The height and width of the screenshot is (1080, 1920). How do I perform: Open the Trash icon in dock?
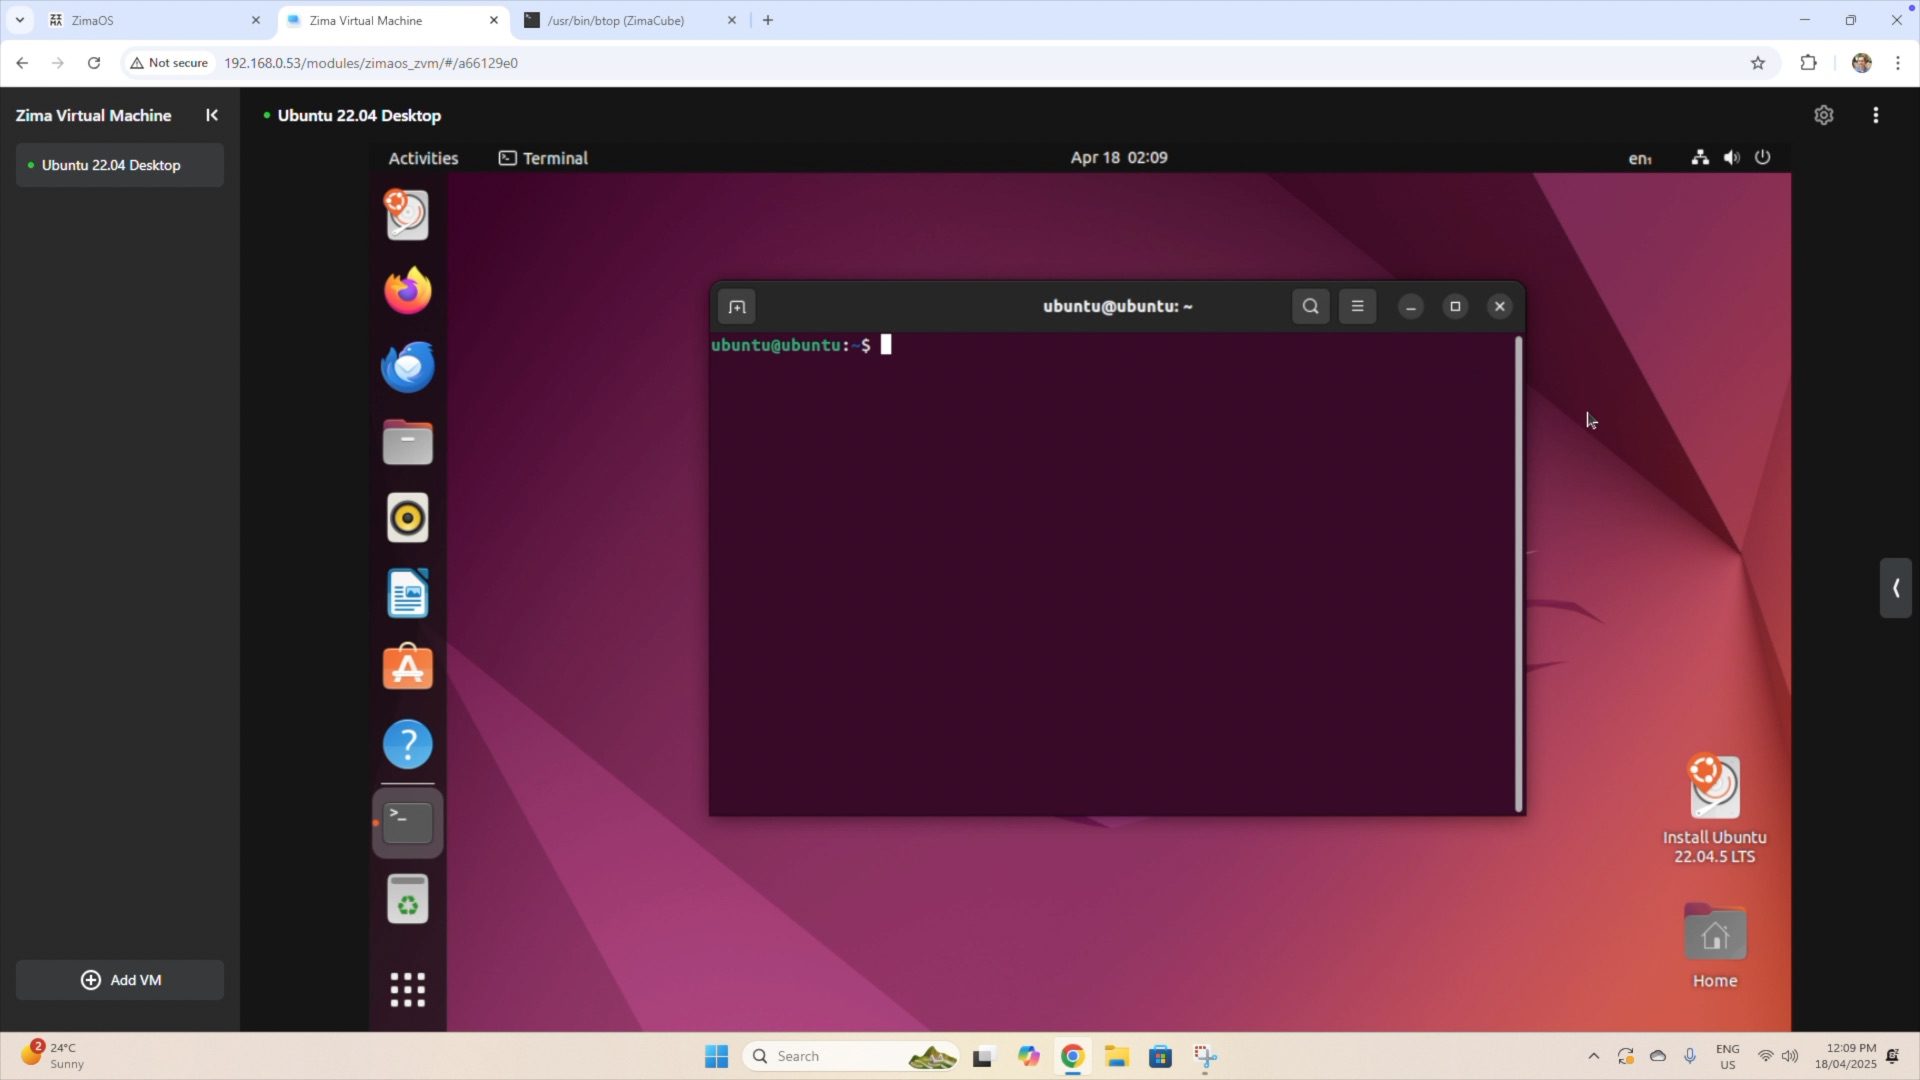(407, 899)
